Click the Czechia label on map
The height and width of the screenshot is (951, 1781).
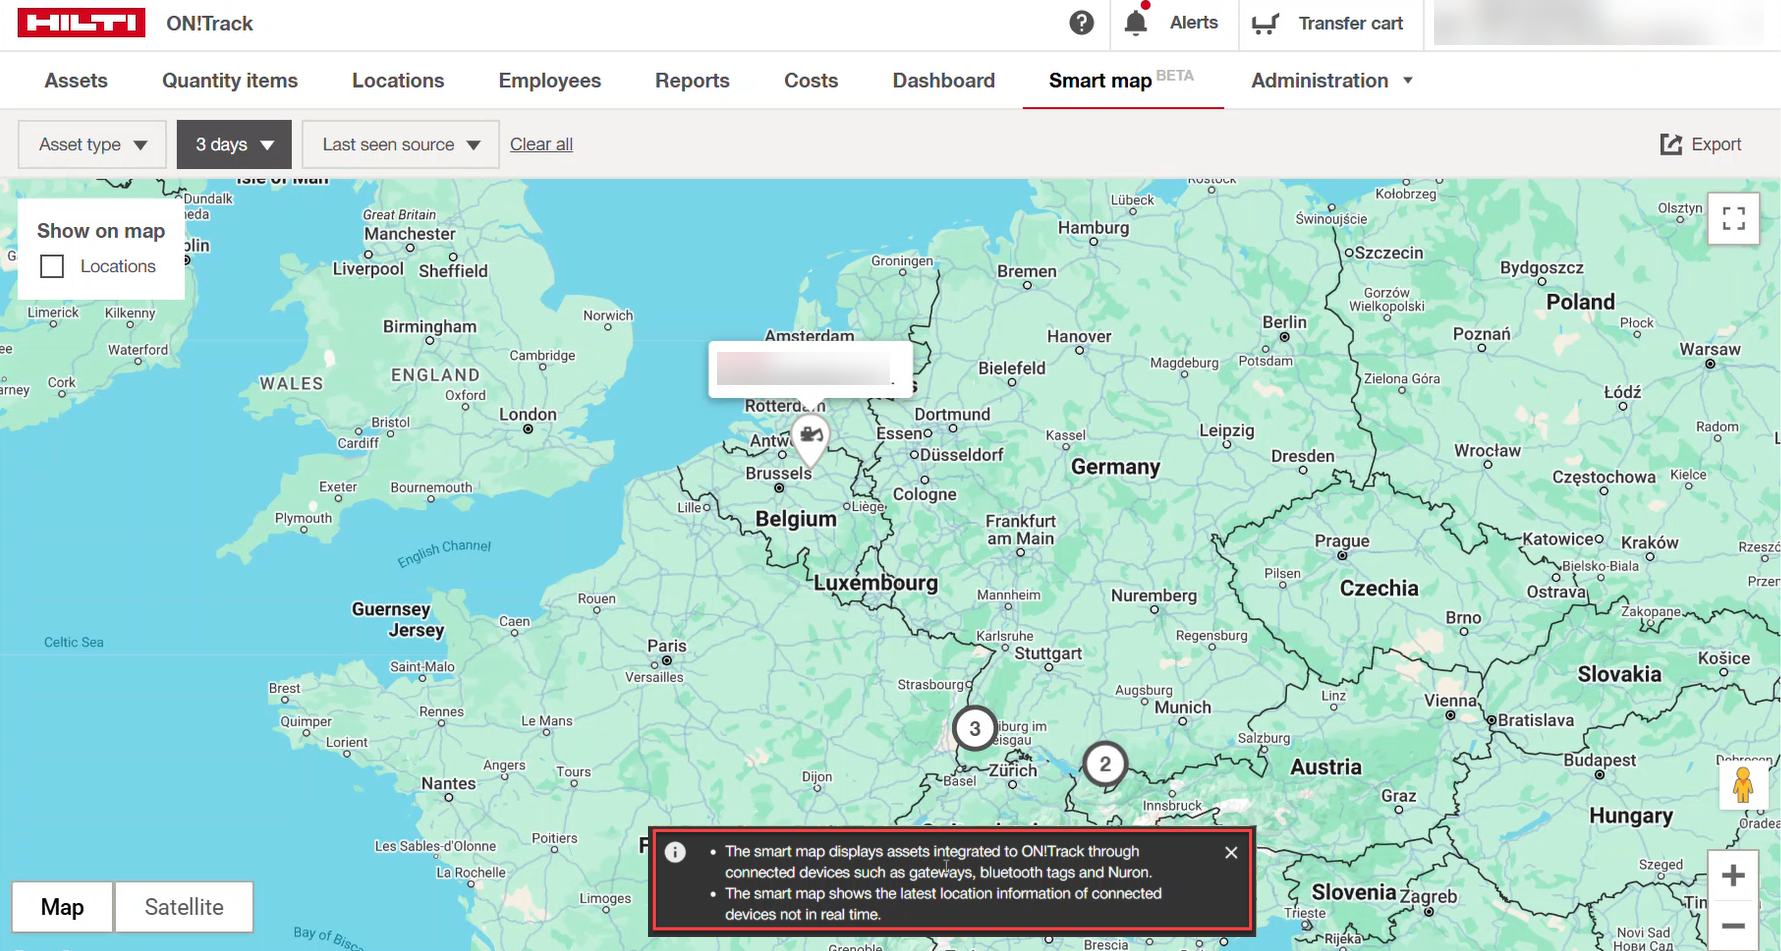1379,588
